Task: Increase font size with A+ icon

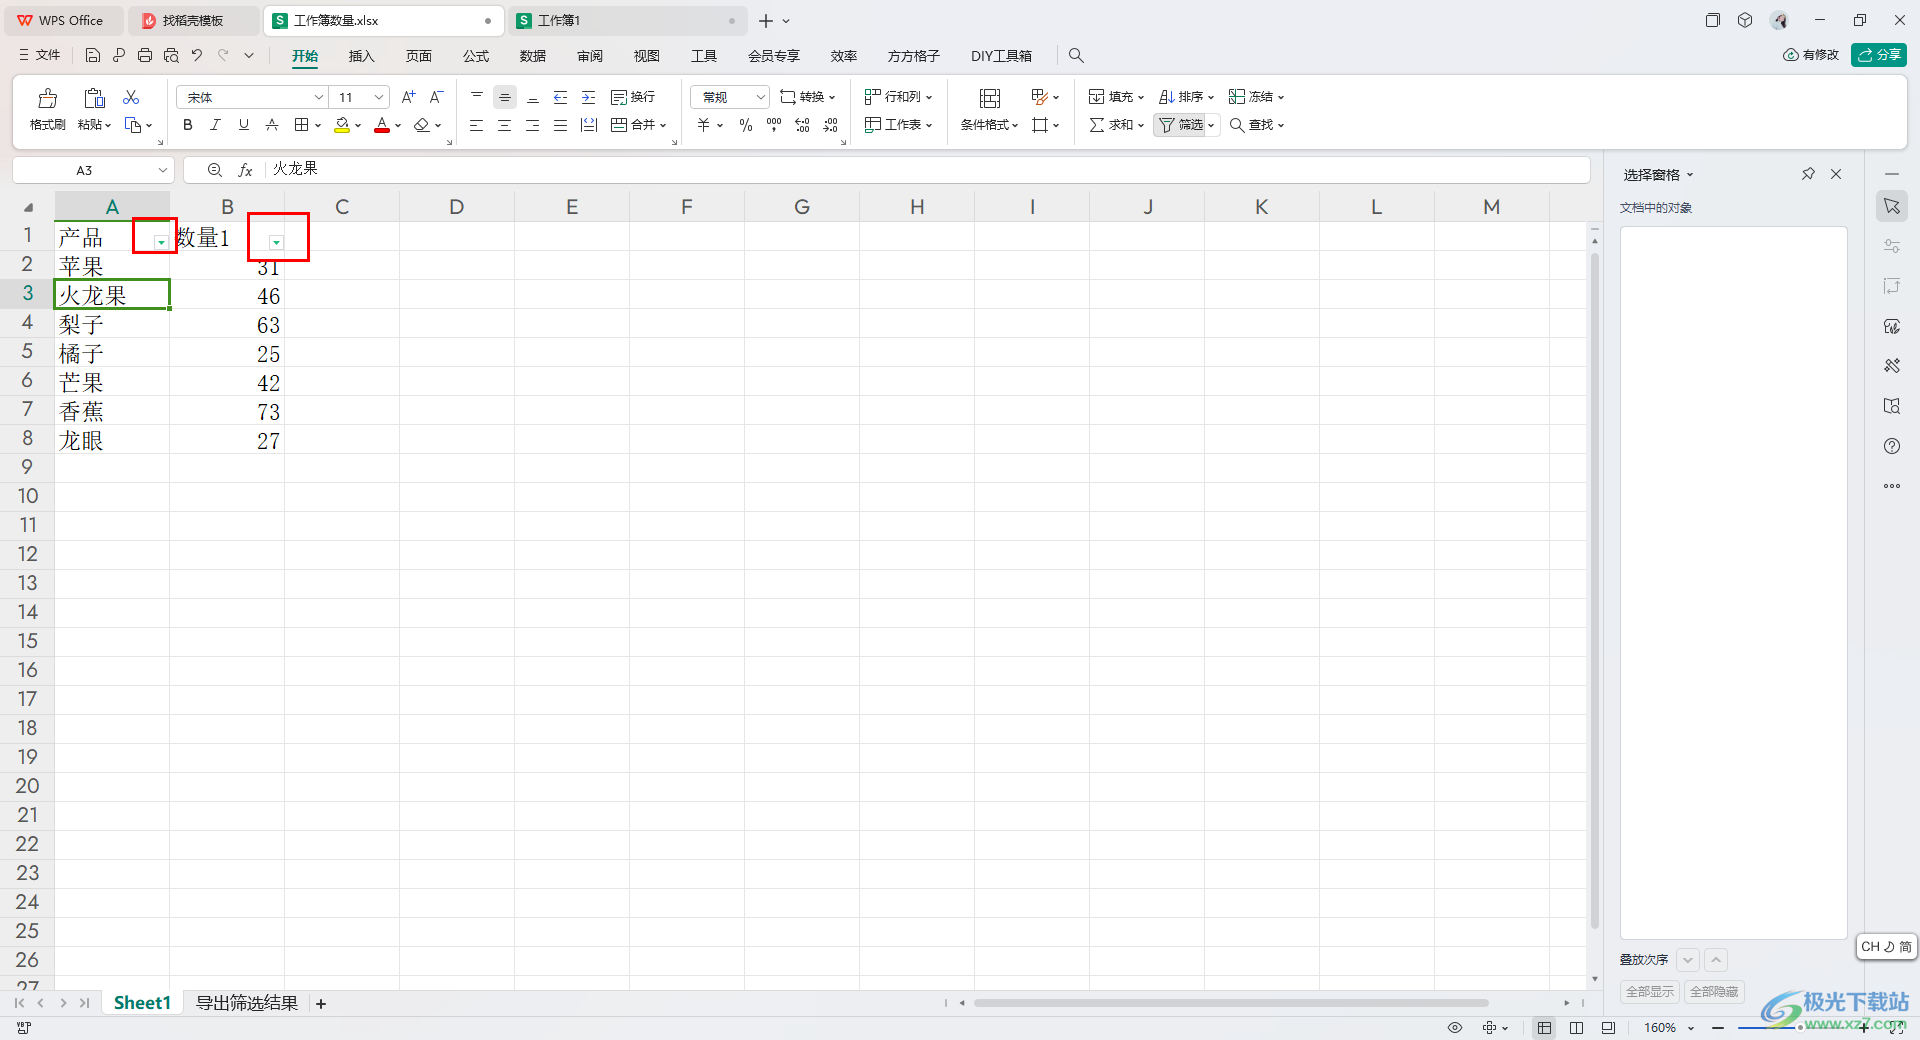Action: point(408,97)
